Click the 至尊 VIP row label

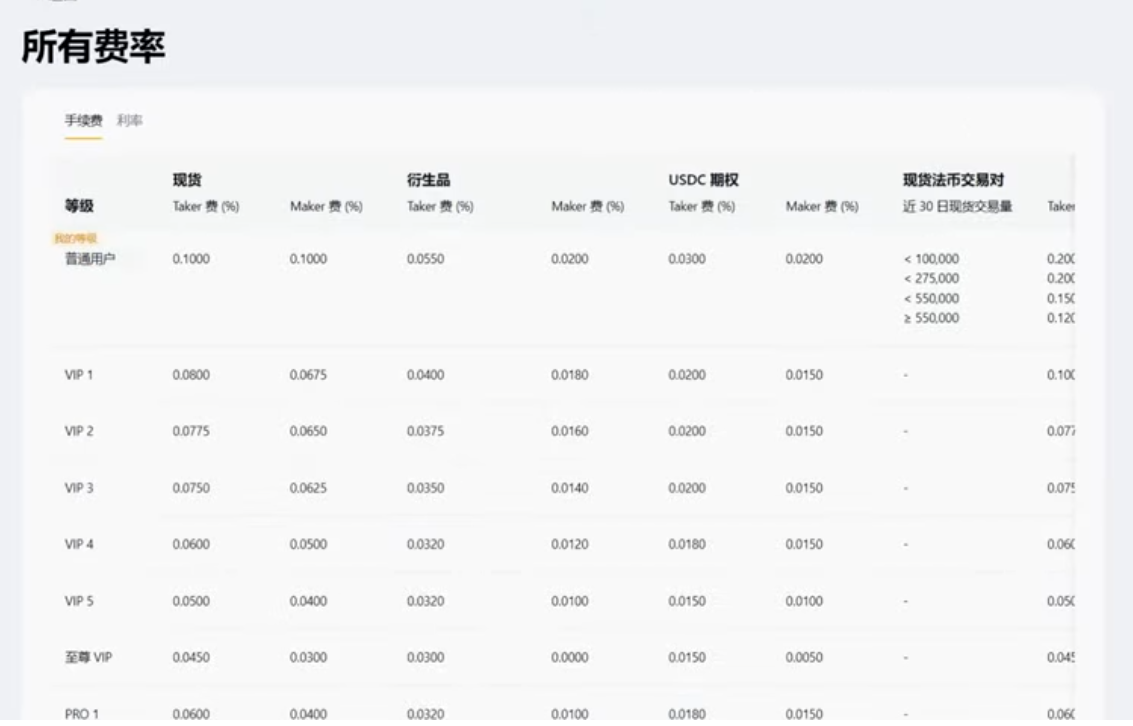88,657
